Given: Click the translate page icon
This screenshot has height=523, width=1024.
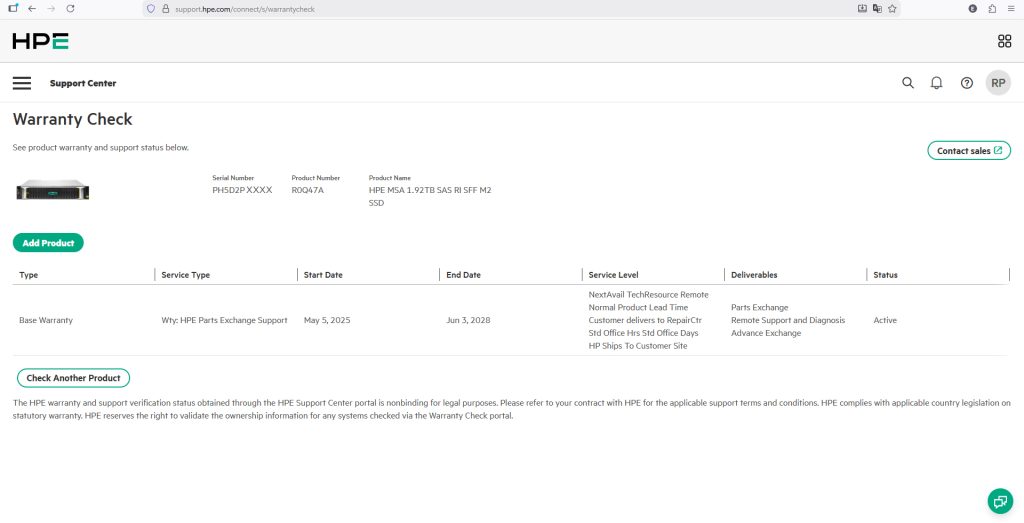Looking at the screenshot, I should click(x=877, y=8).
